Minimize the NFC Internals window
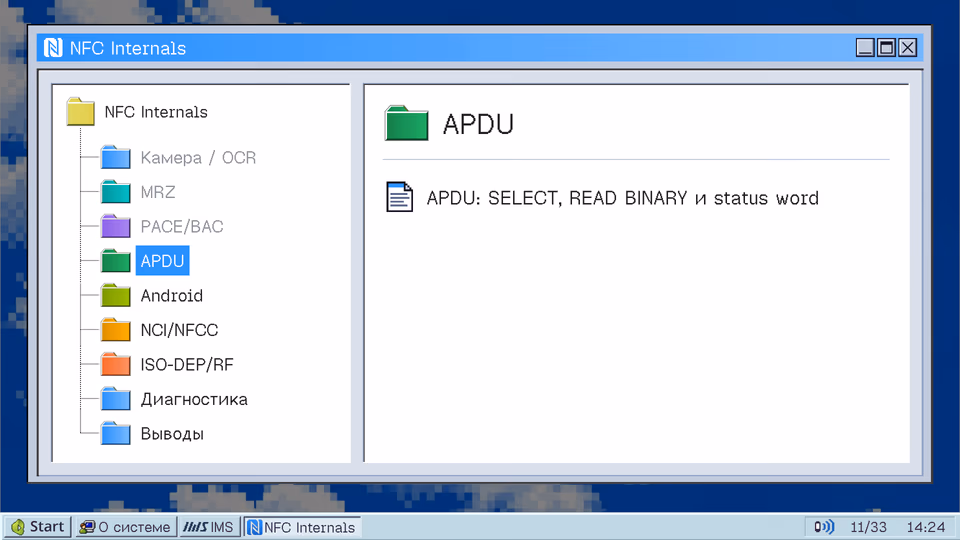 (x=865, y=47)
